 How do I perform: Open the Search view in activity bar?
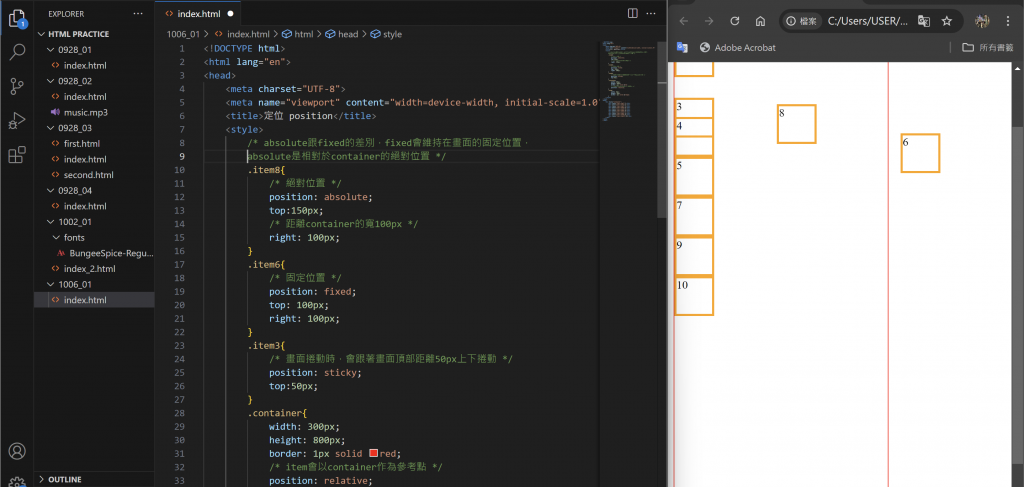17,52
